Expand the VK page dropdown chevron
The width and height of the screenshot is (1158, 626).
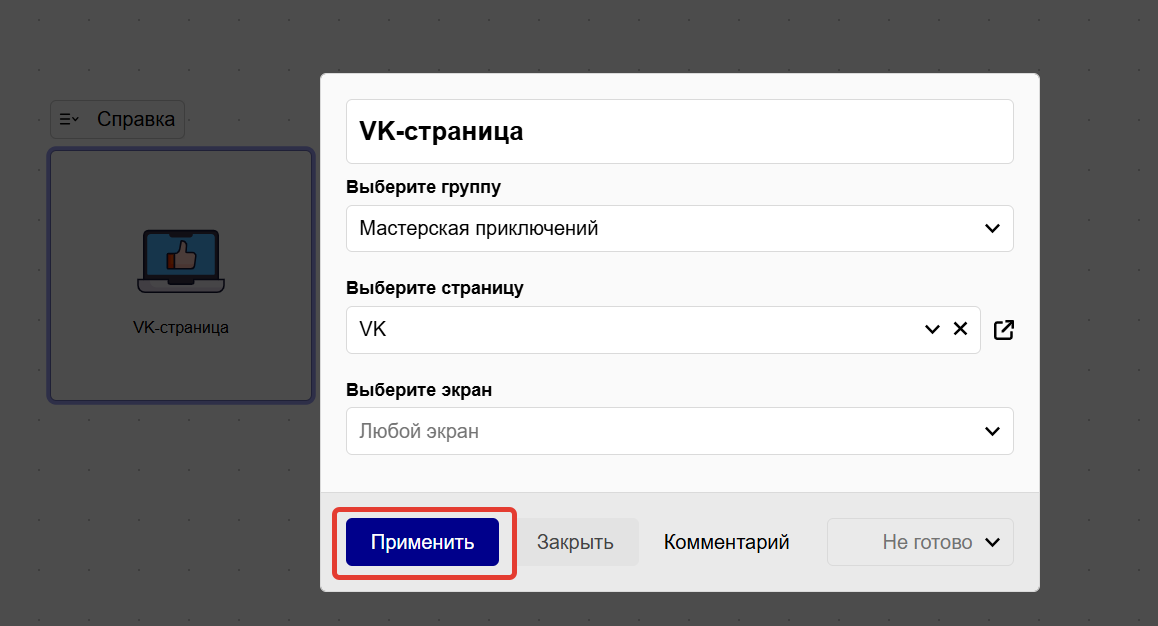pyautogui.click(x=932, y=329)
